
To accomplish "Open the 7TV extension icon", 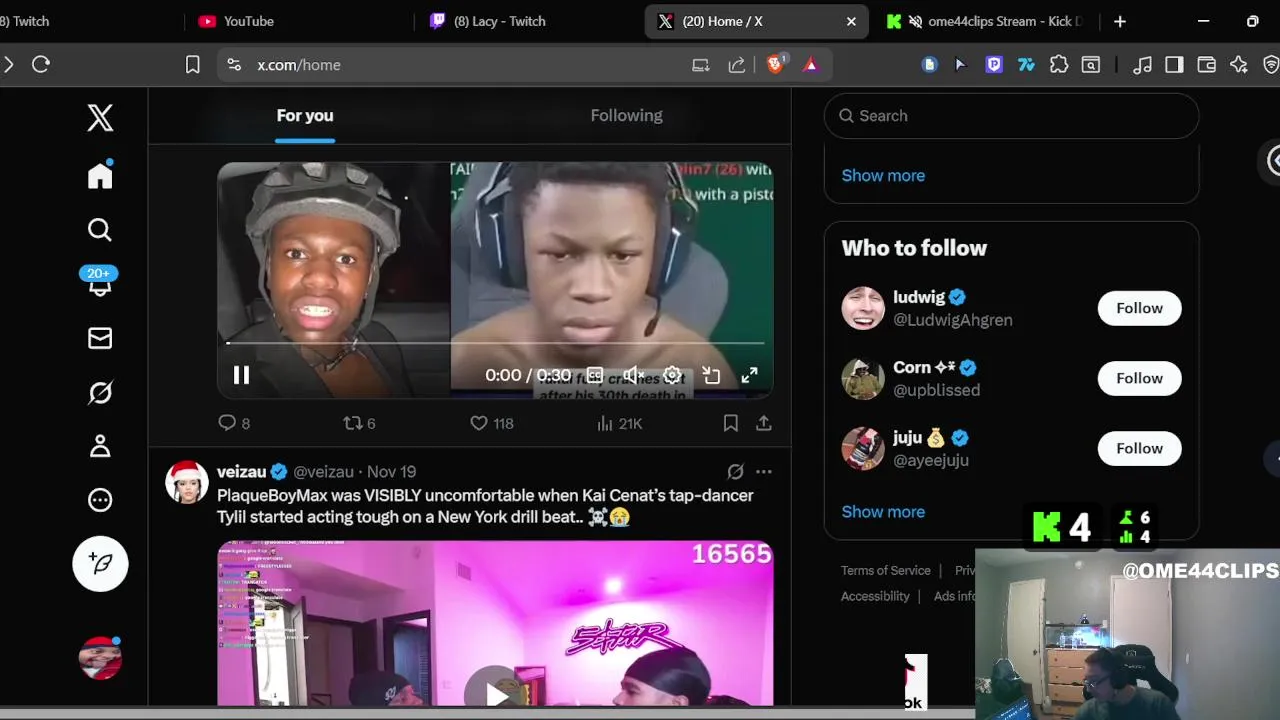I will pos(1026,64).
